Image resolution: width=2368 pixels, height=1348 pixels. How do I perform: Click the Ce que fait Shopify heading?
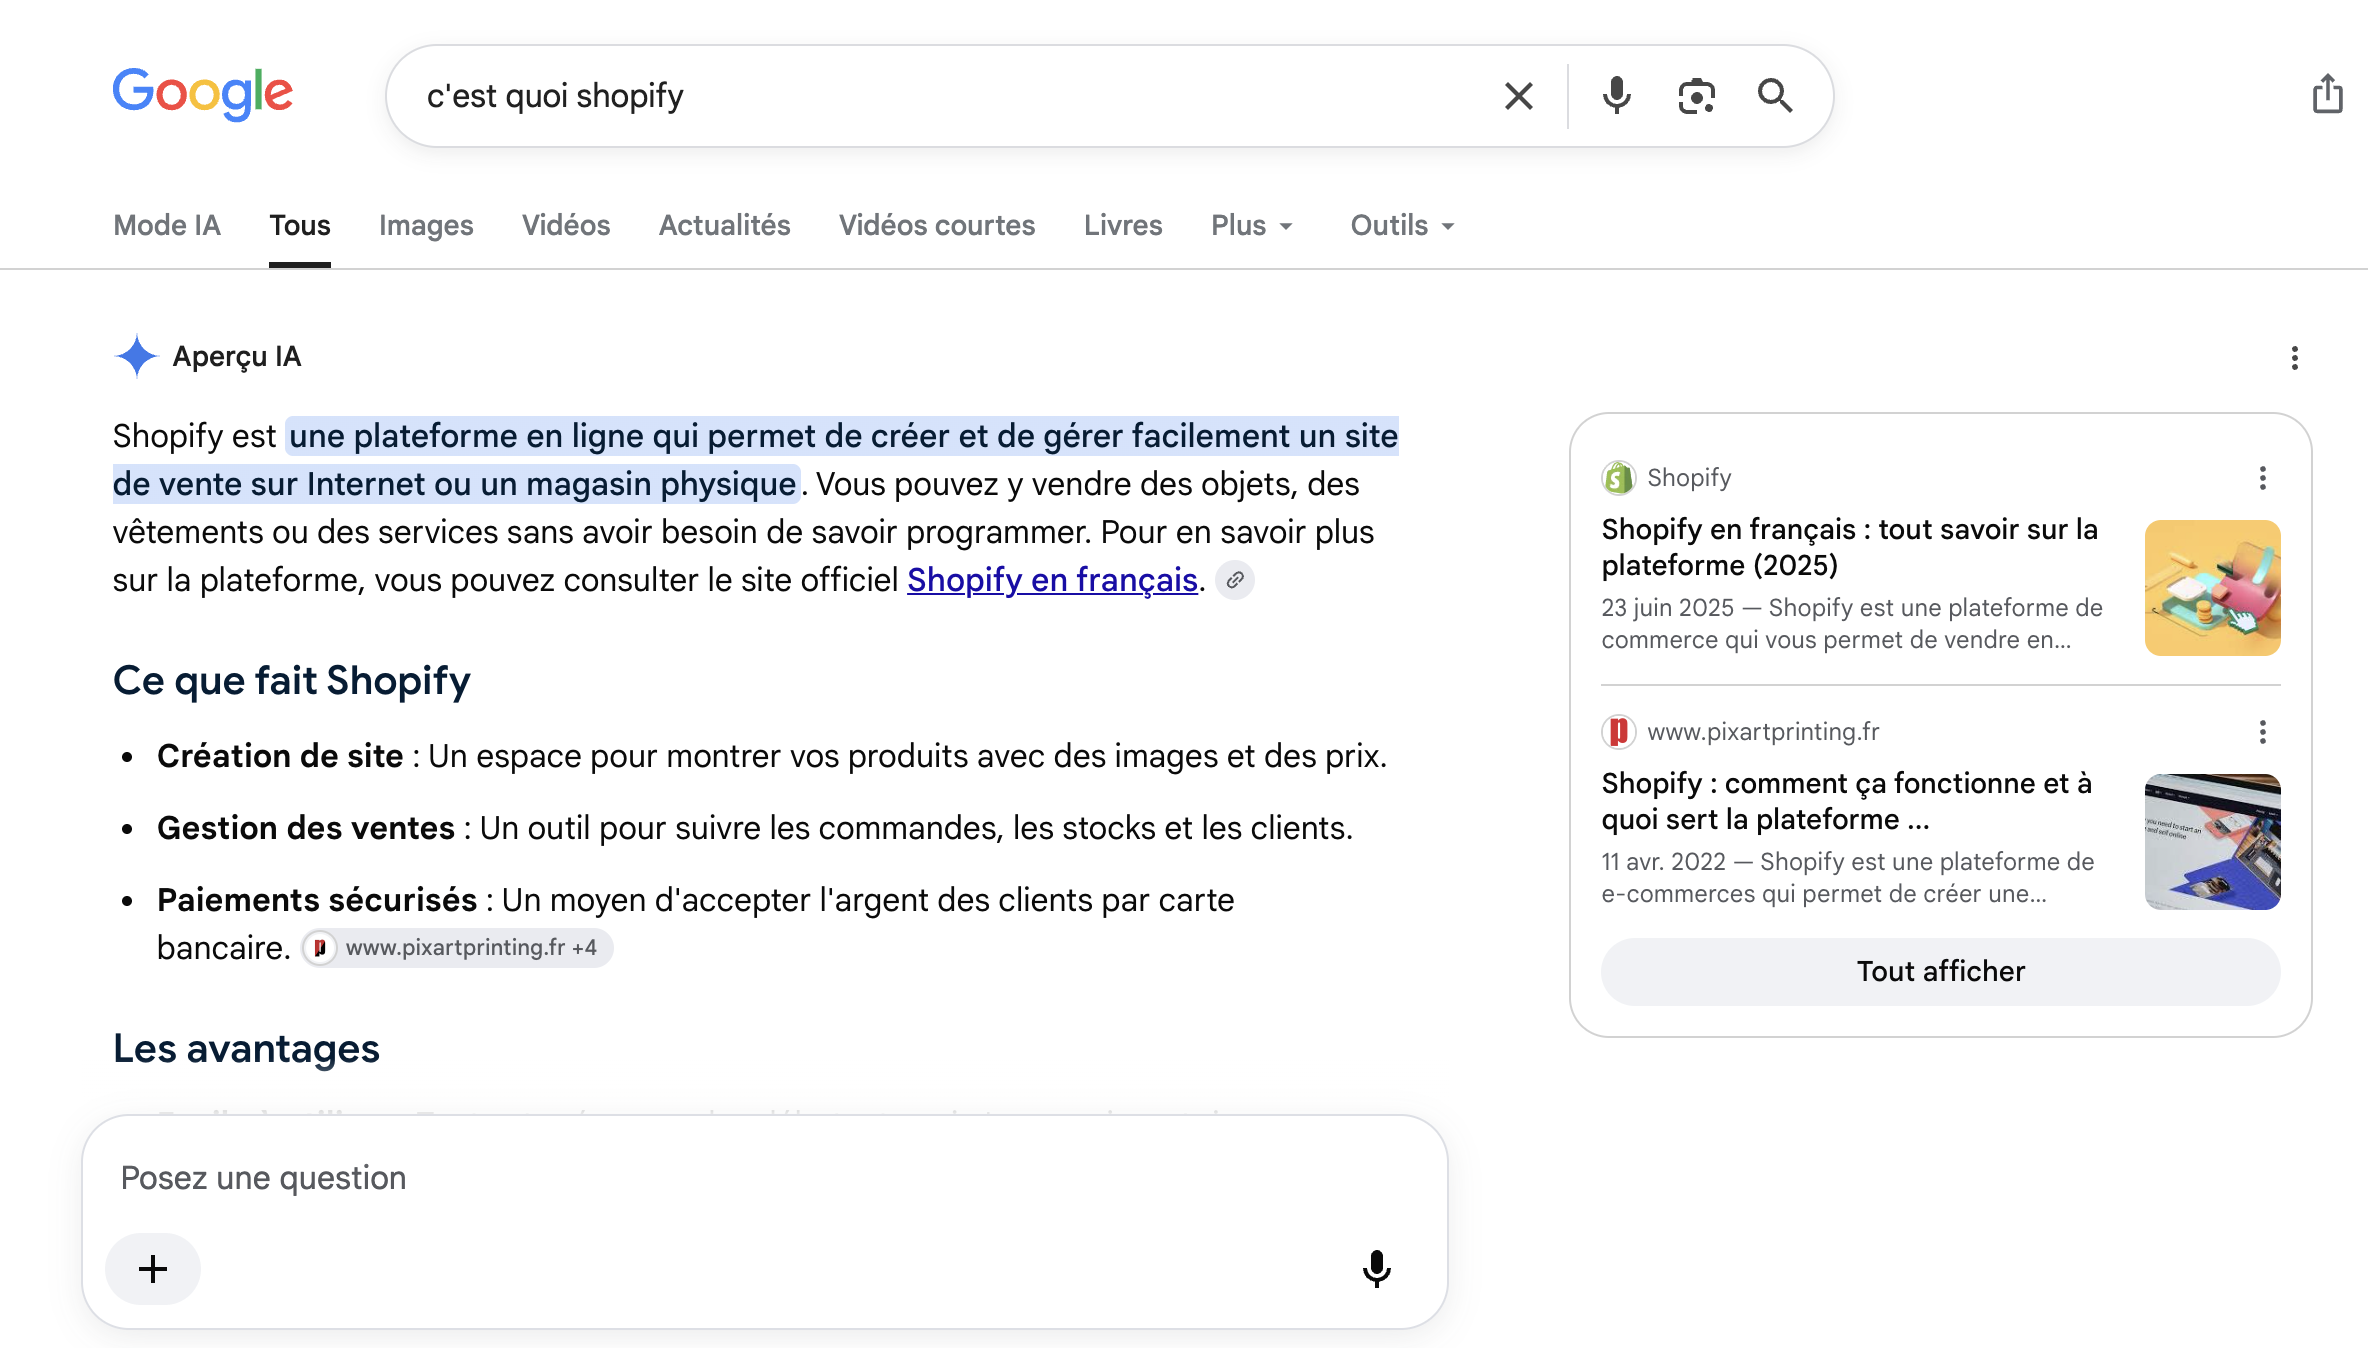click(291, 680)
